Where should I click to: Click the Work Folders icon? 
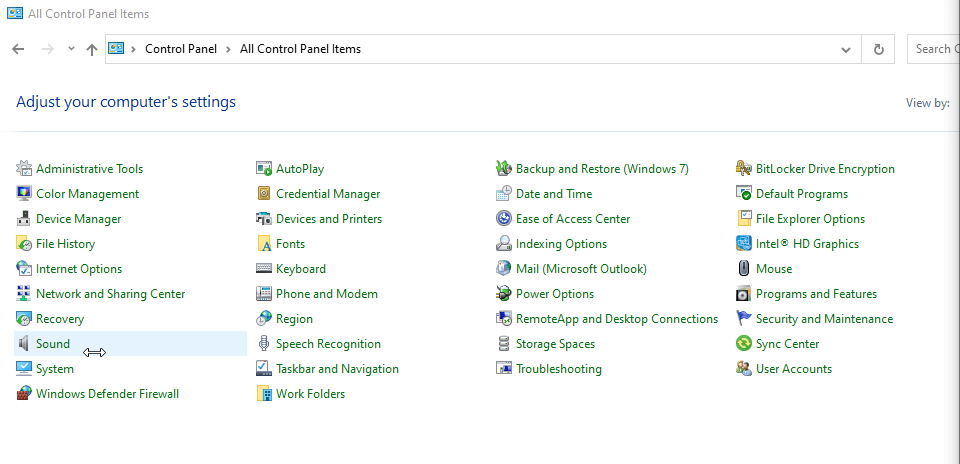pos(264,394)
